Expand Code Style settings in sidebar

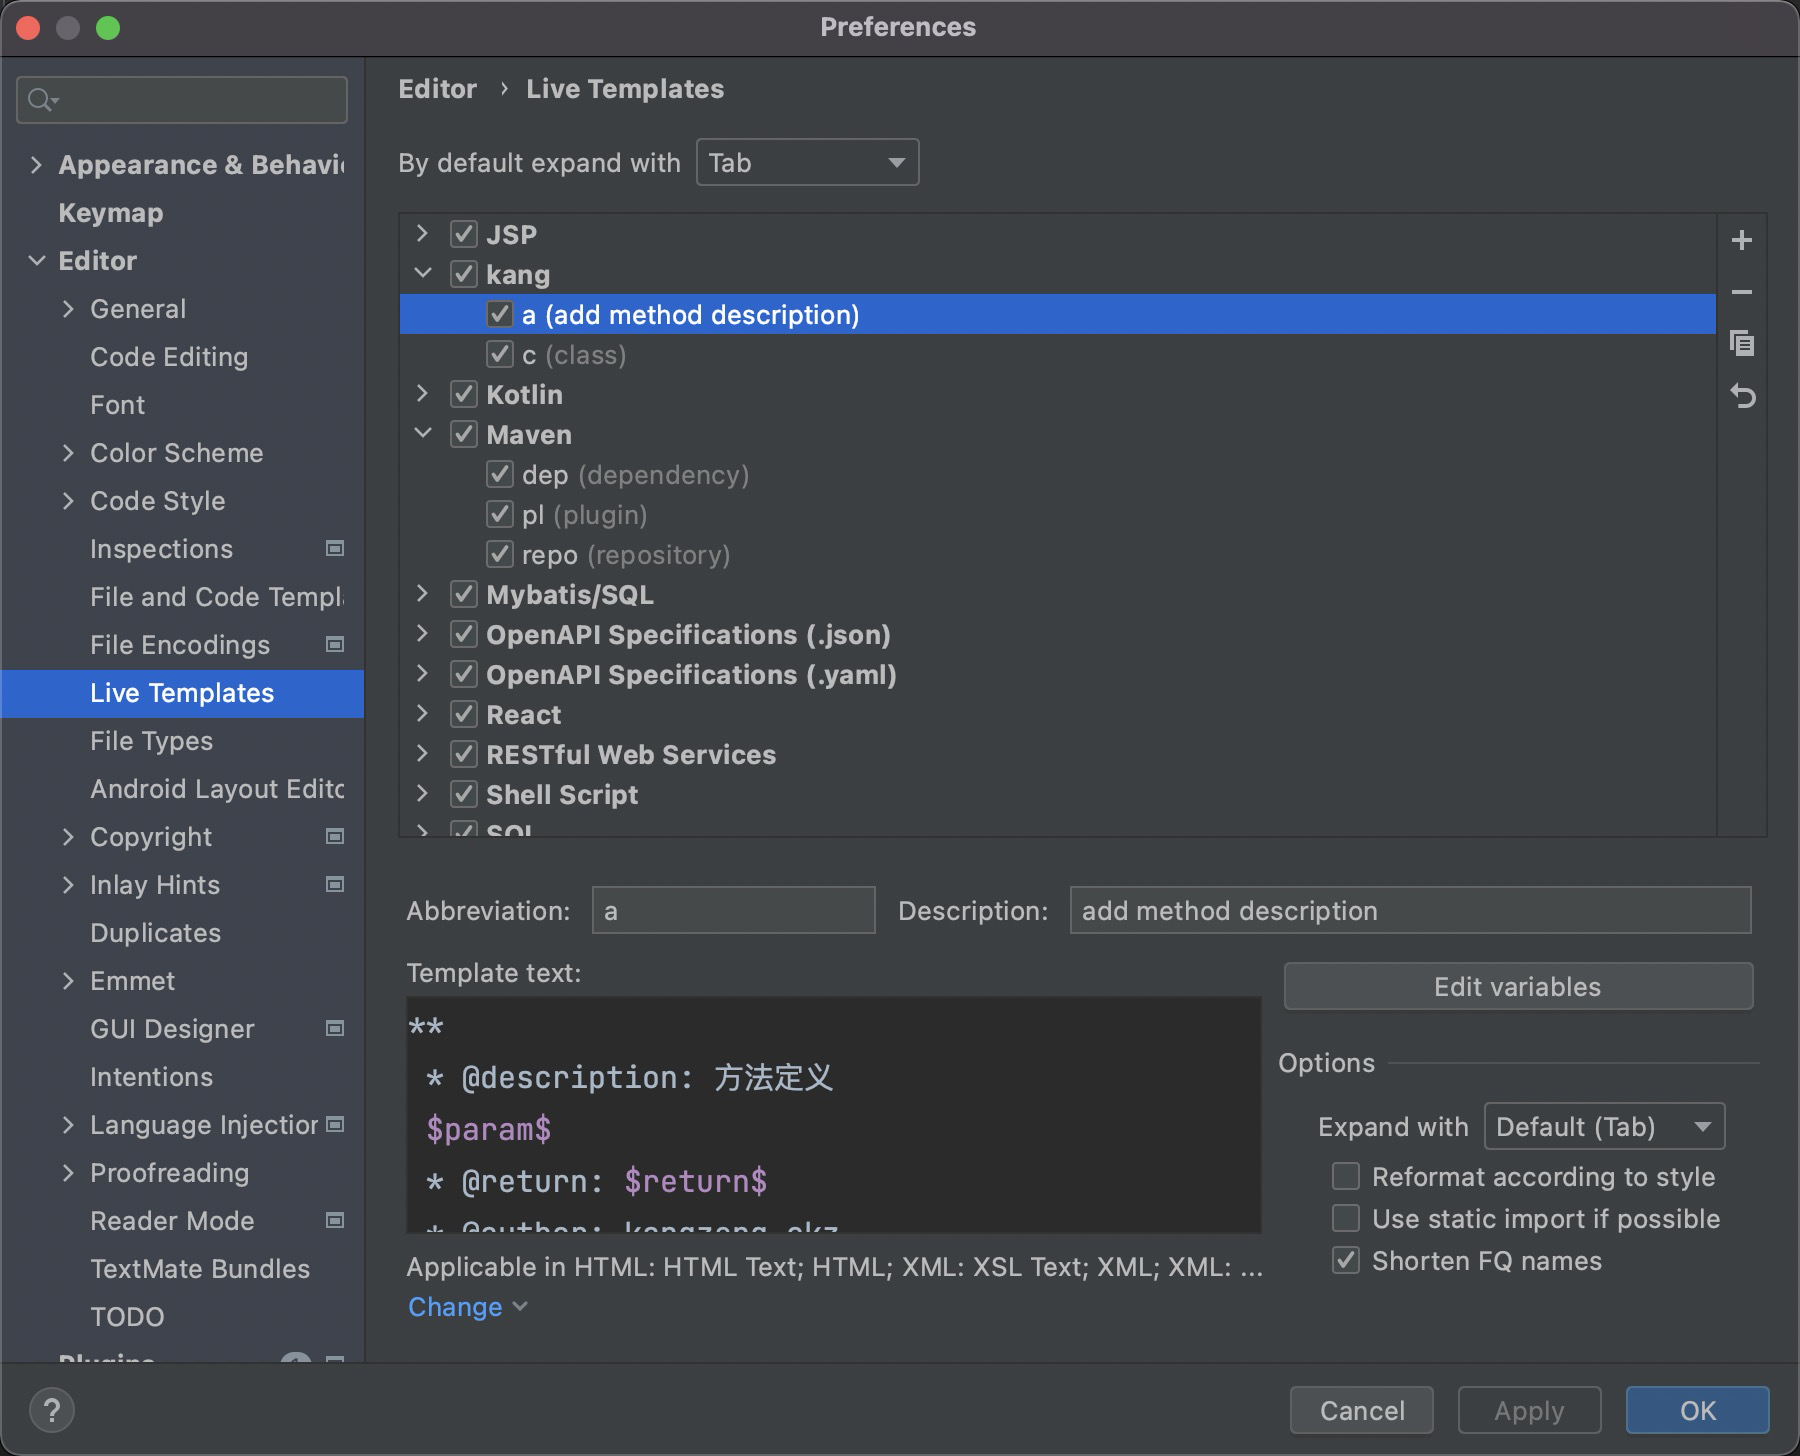pos(68,500)
